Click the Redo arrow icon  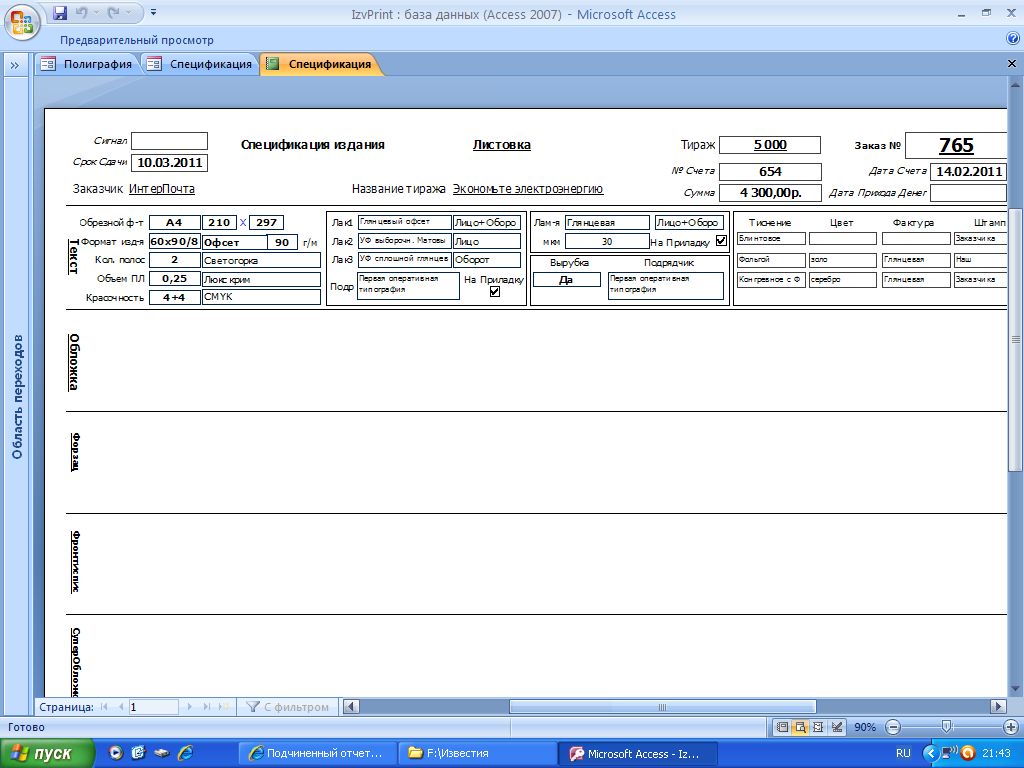114,12
